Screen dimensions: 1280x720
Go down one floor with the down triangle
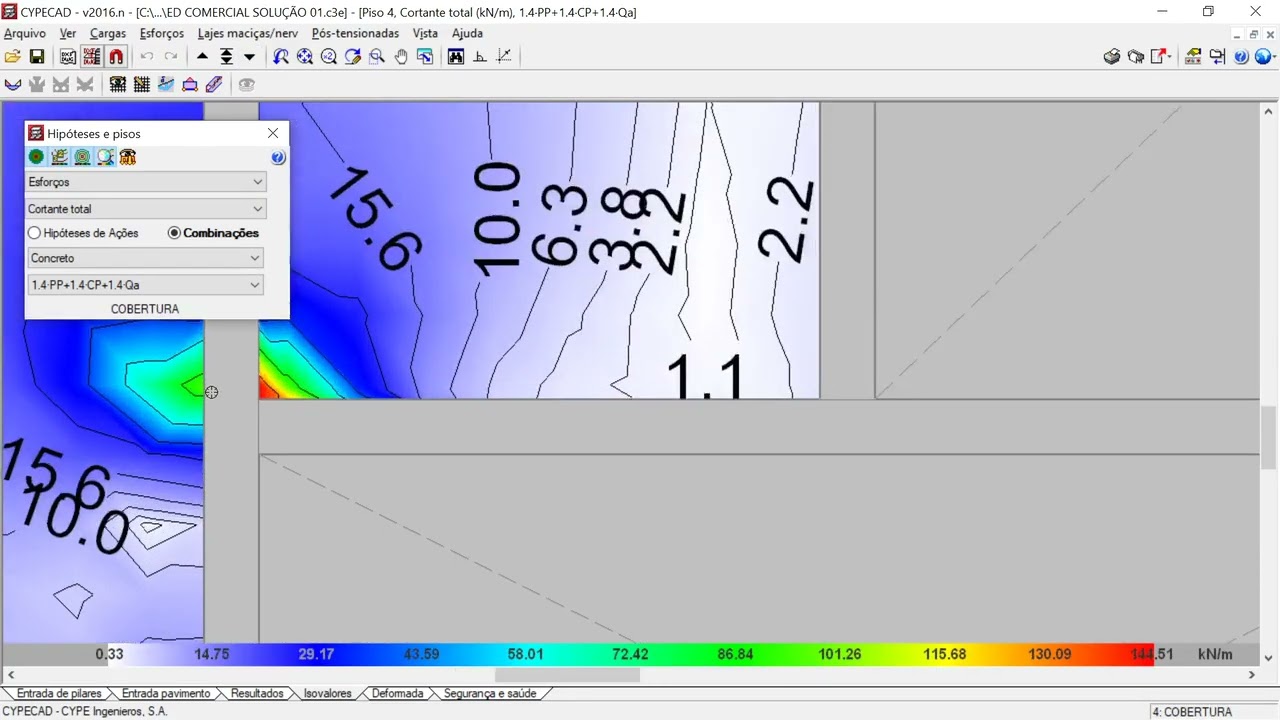tap(250, 57)
